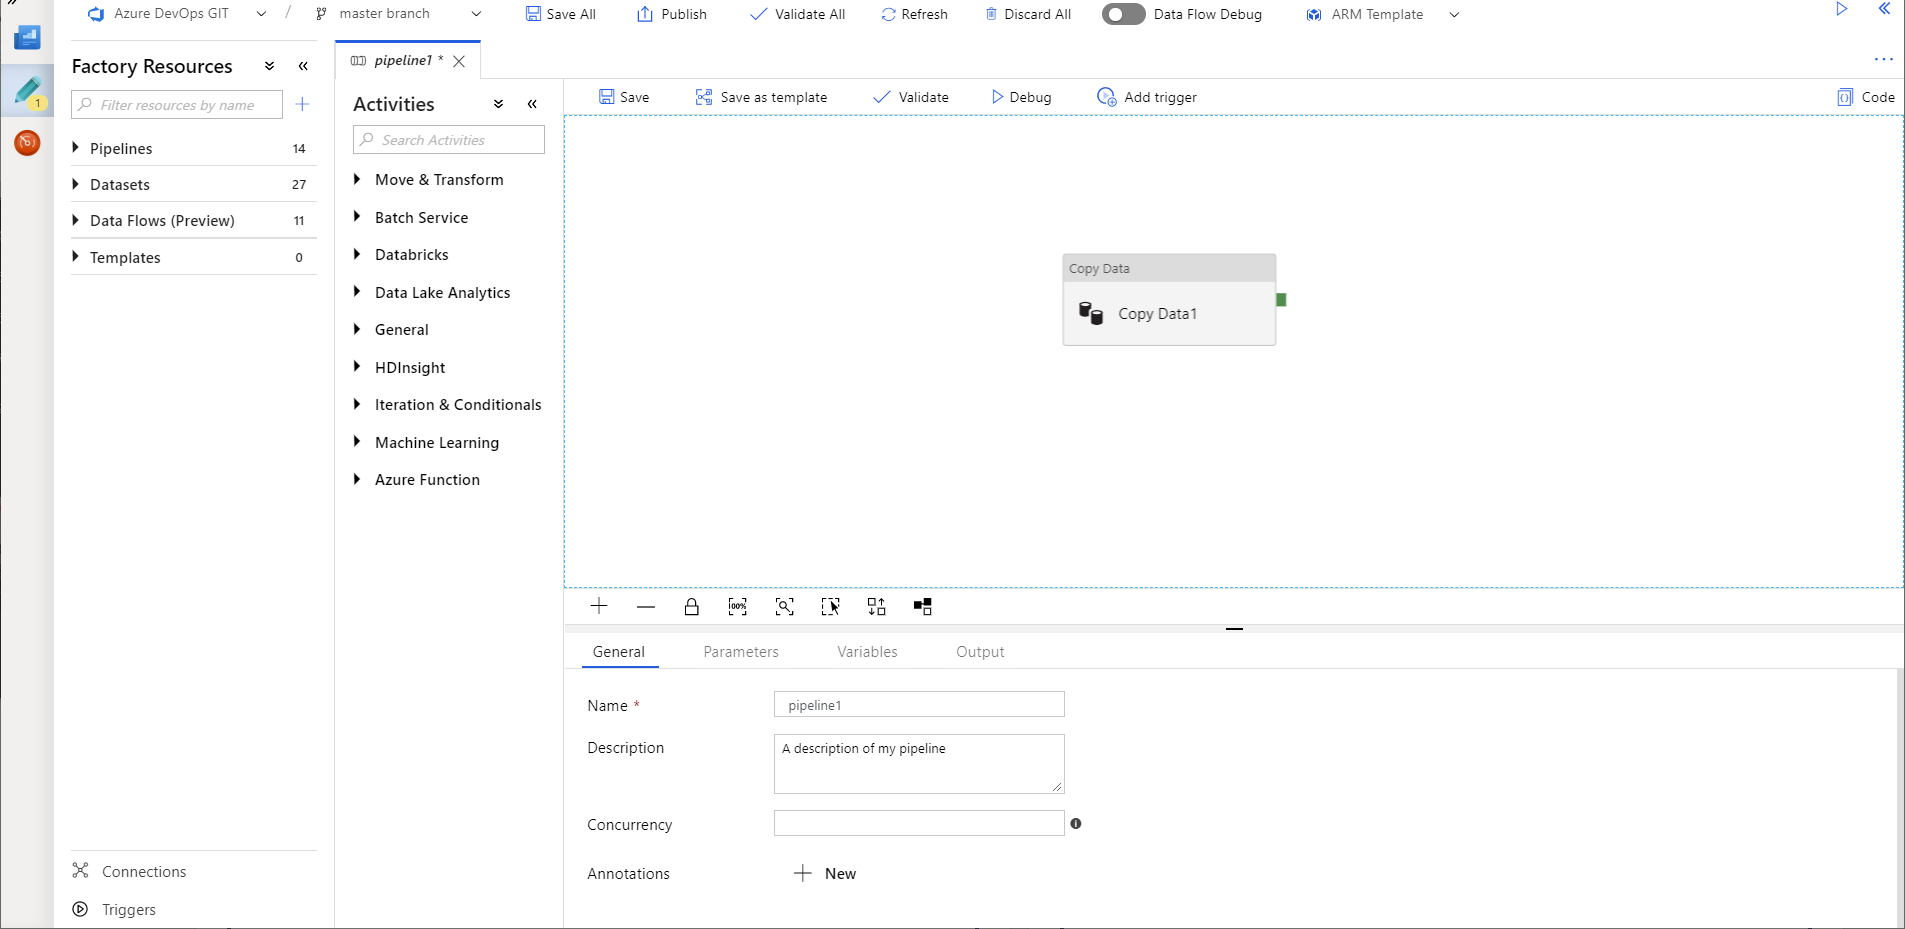Start pipeline Debug run
1905x929 pixels.
pos(1021,97)
